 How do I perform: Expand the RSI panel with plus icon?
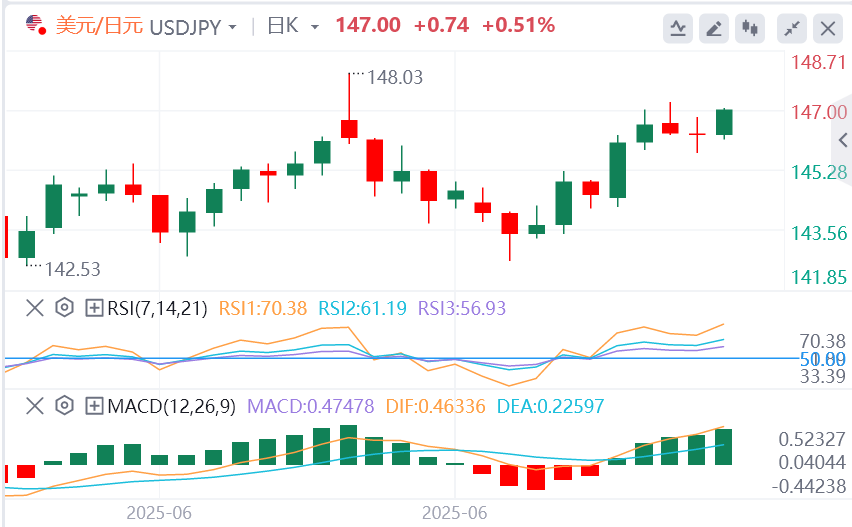point(95,308)
